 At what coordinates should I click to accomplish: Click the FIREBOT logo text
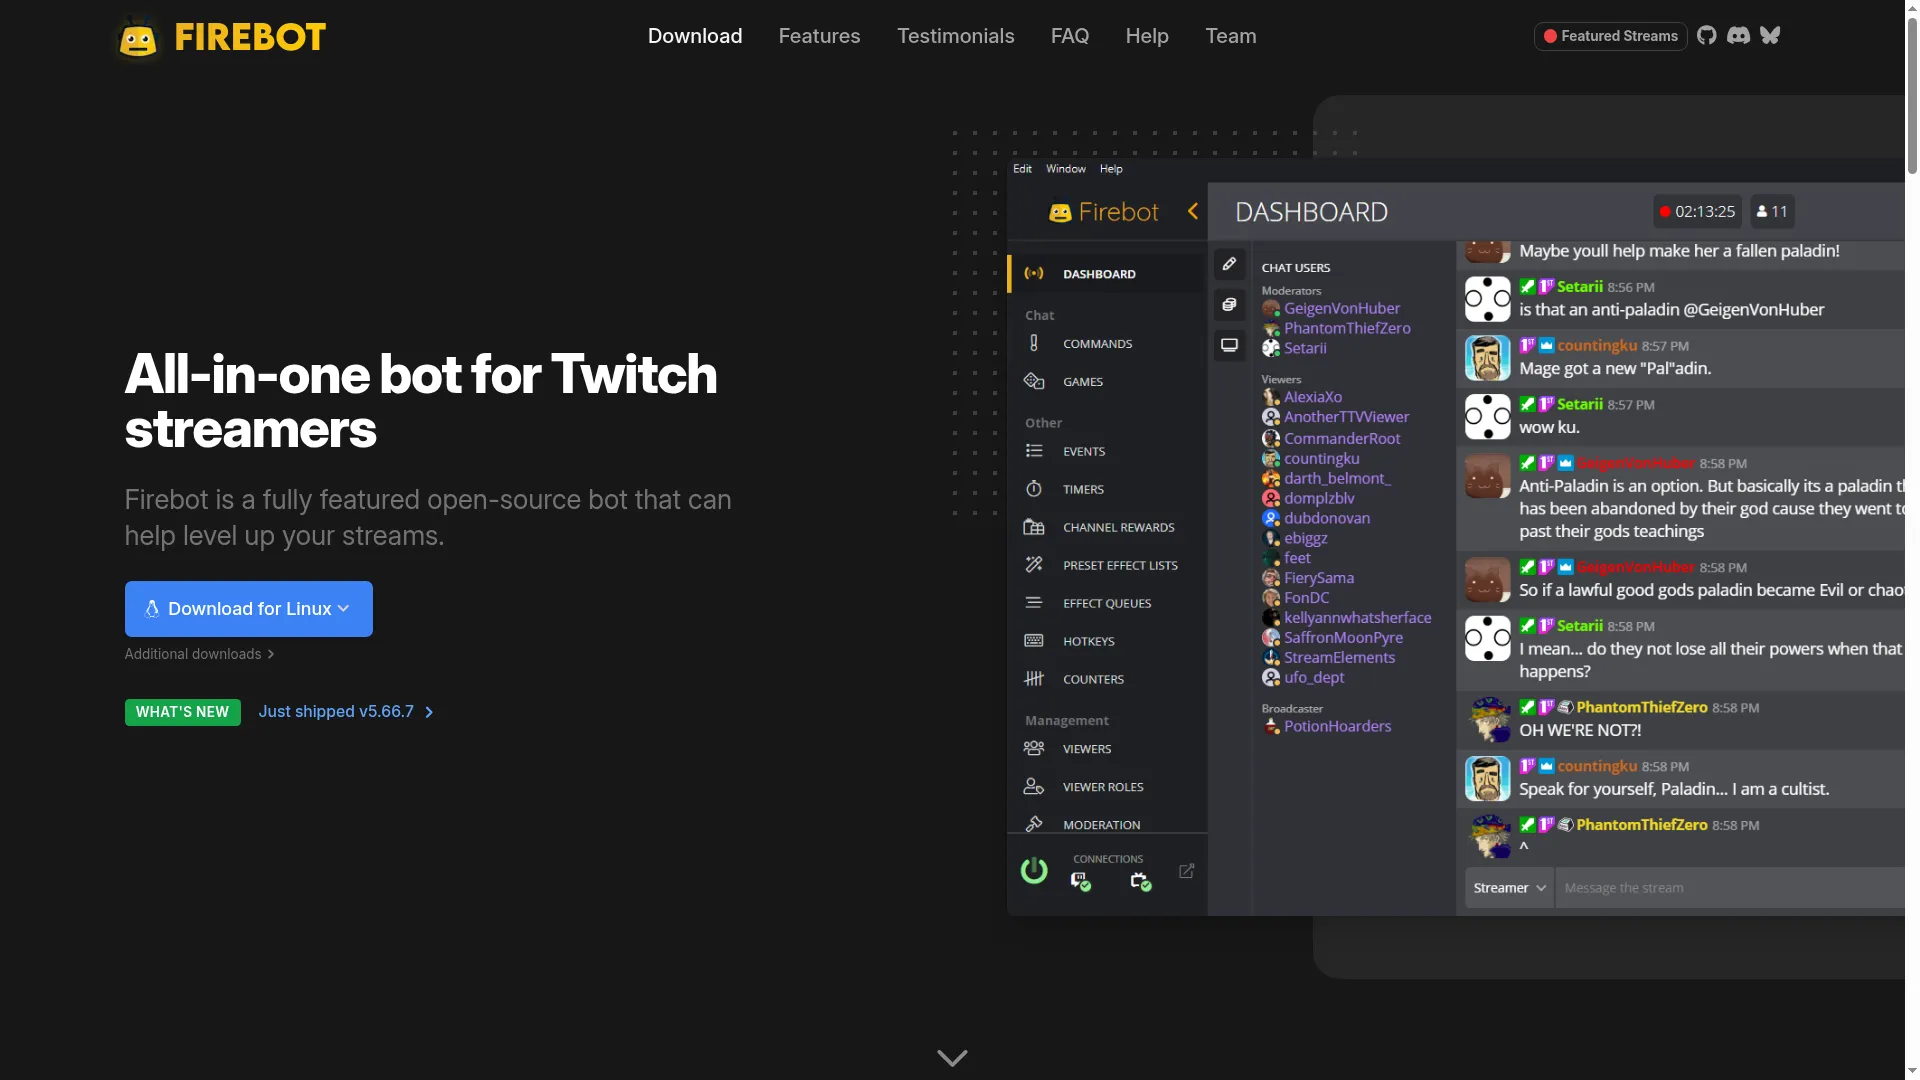(x=250, y=38)
